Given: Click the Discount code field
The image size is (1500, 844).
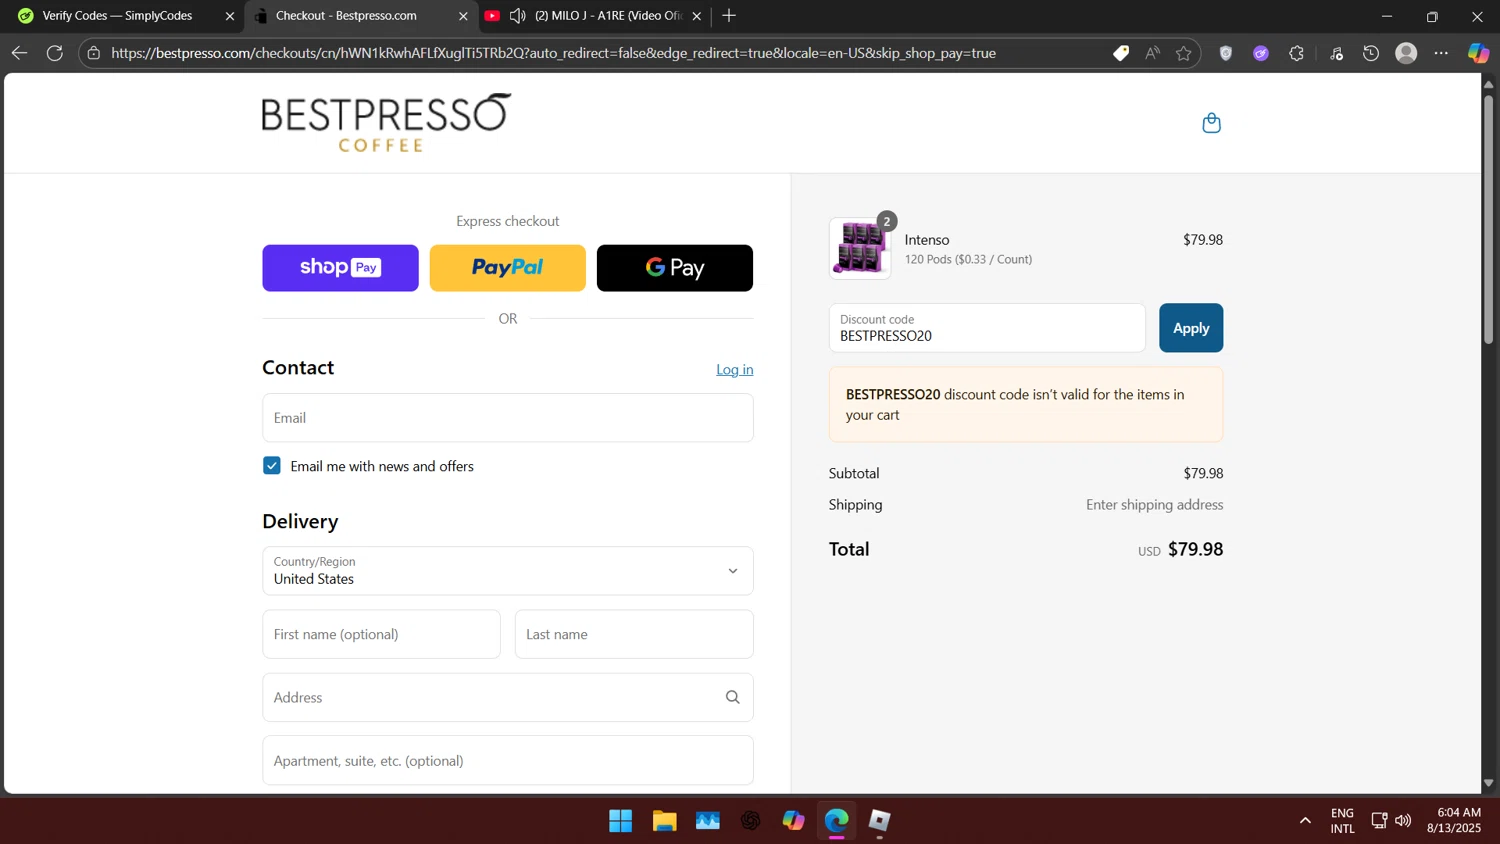Looking at the screenshot, I should pyautogui.click(x=987, y=328).
